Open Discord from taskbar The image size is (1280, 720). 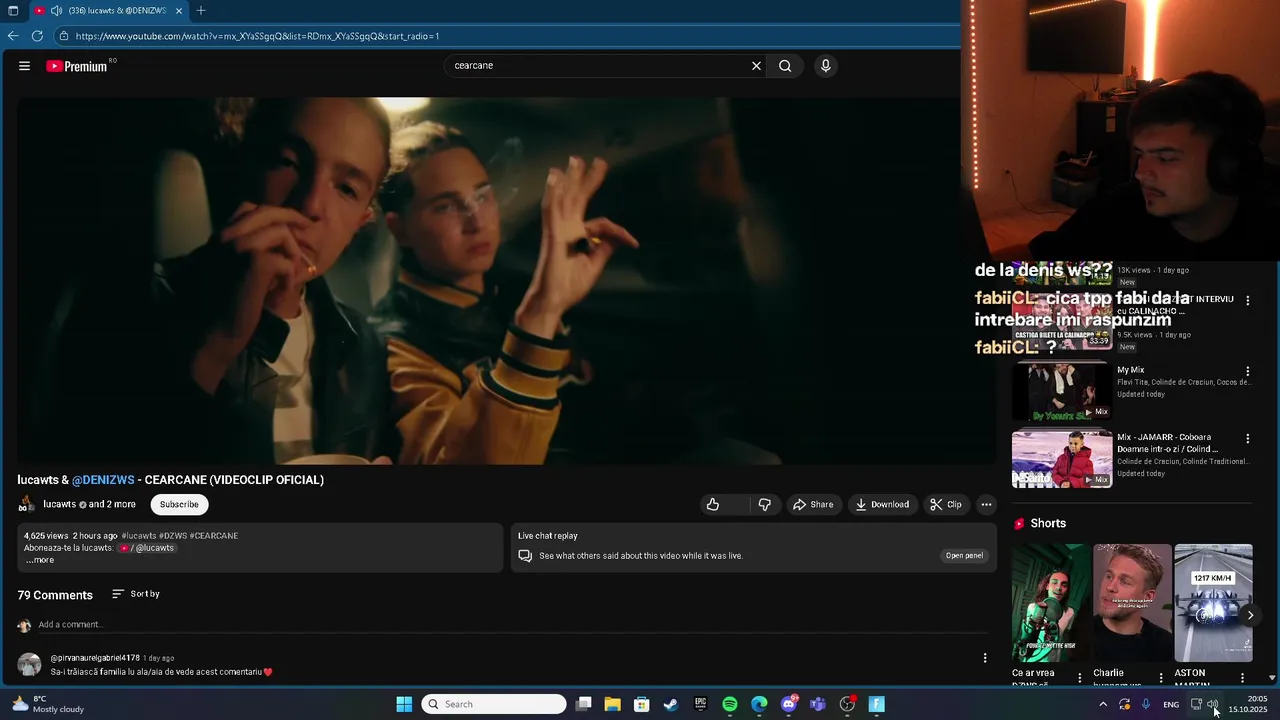click(x=789, y=704)
